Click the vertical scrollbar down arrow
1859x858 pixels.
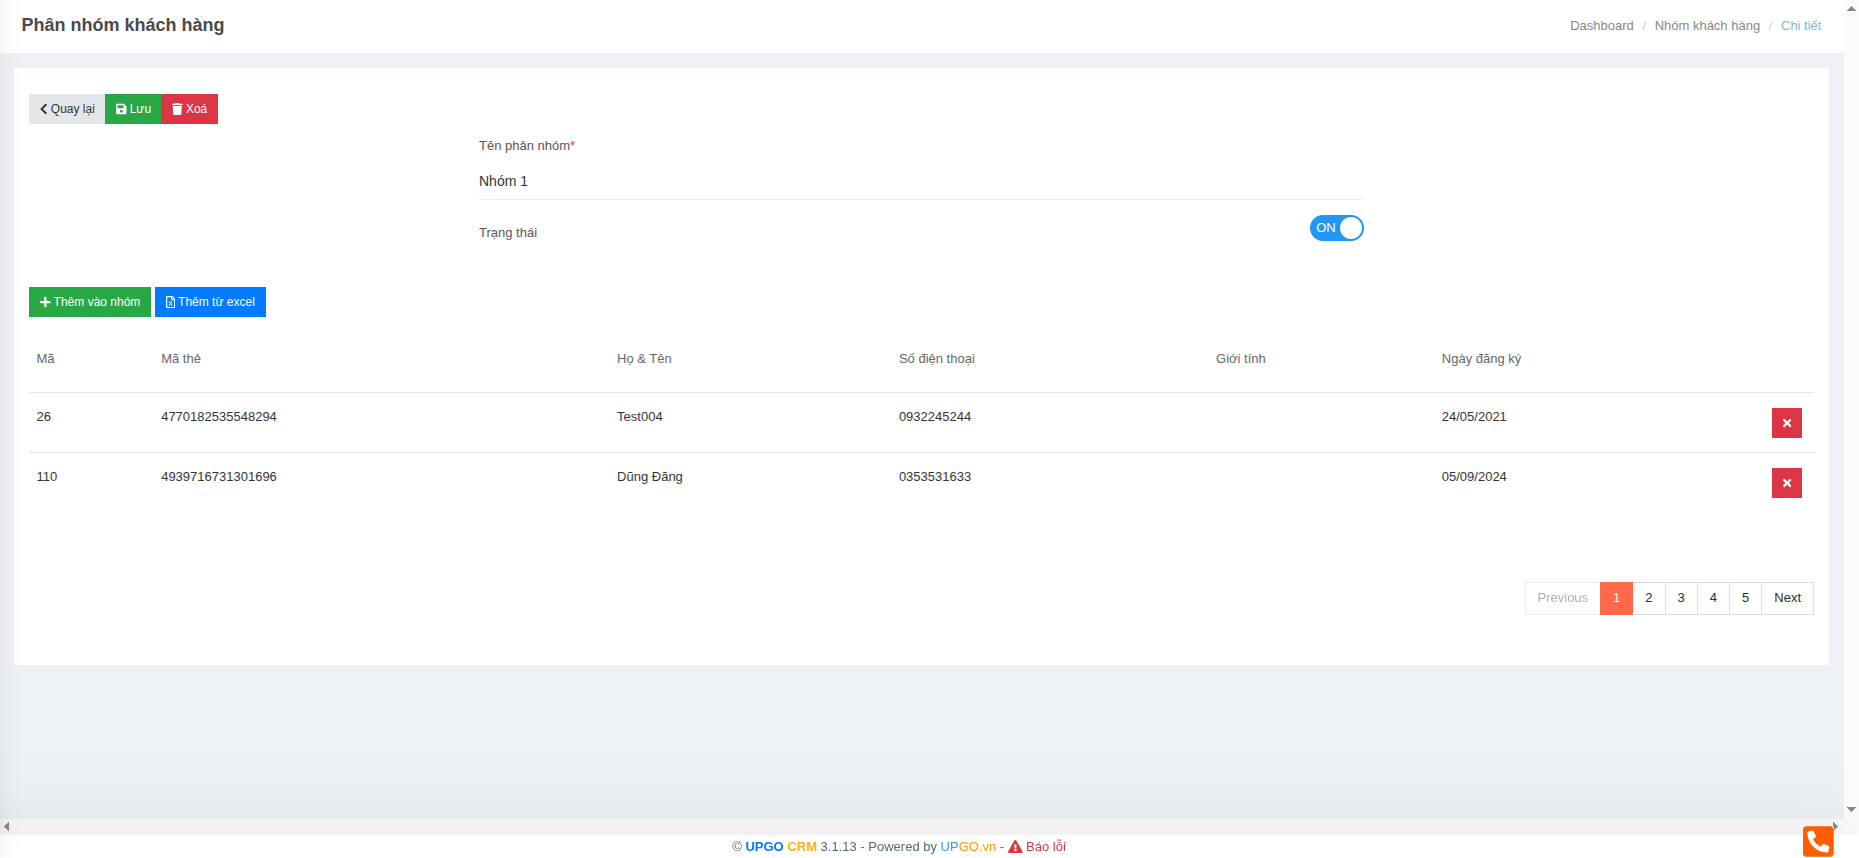coord(1851,810)
